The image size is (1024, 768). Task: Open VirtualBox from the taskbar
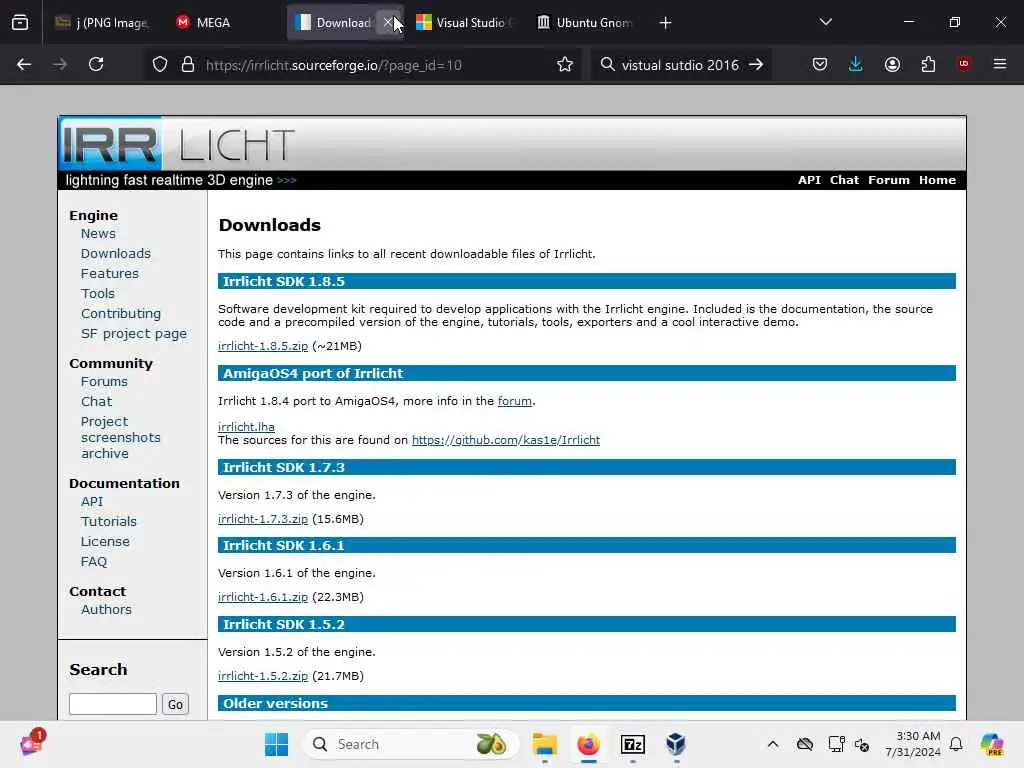(676, 744)
